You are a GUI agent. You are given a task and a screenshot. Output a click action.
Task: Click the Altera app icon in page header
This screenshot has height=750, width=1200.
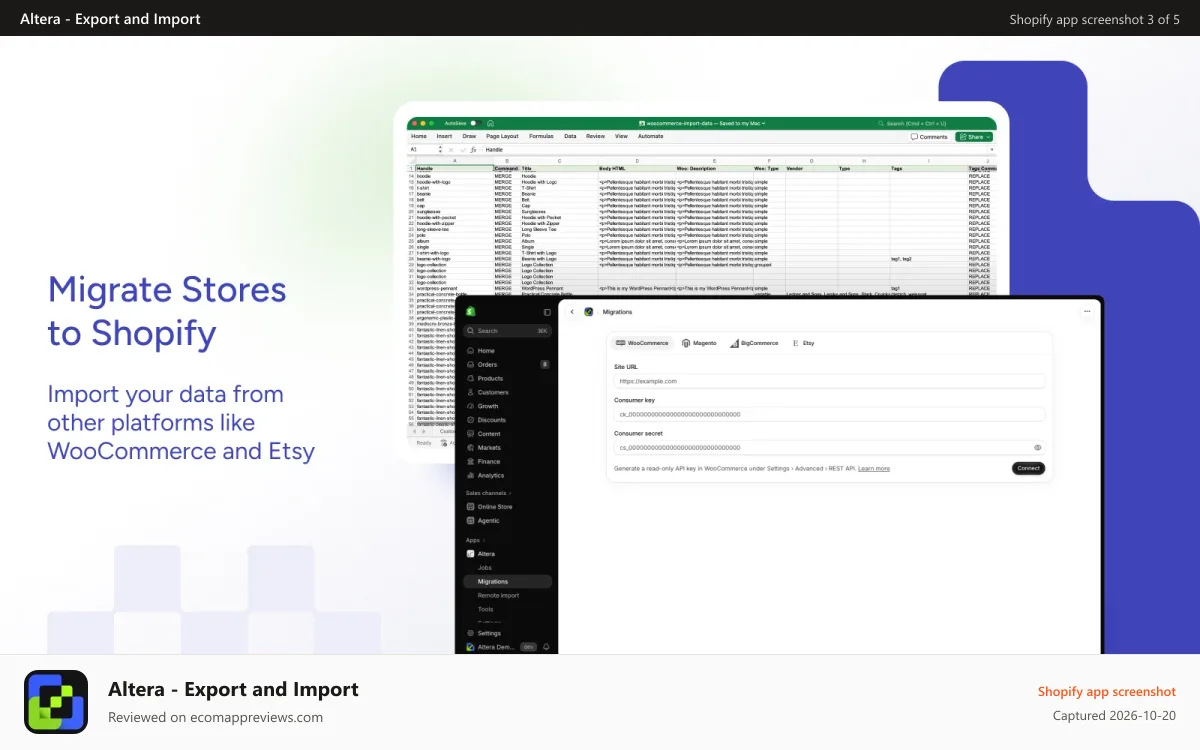(589, 312)
